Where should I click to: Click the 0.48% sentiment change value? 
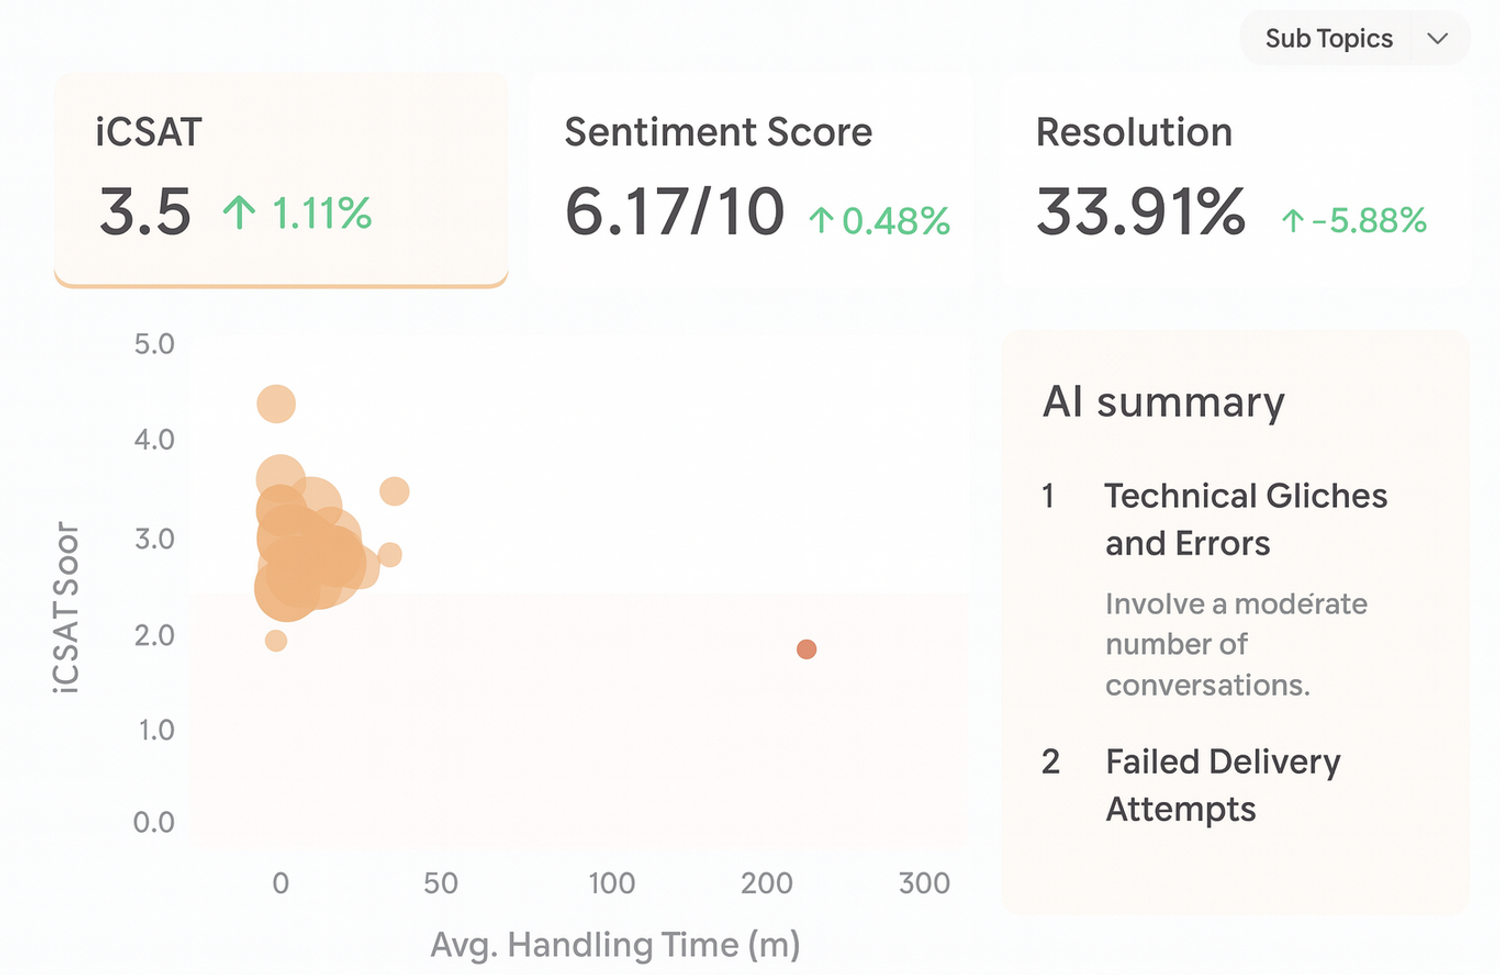[x=895, y=221]
